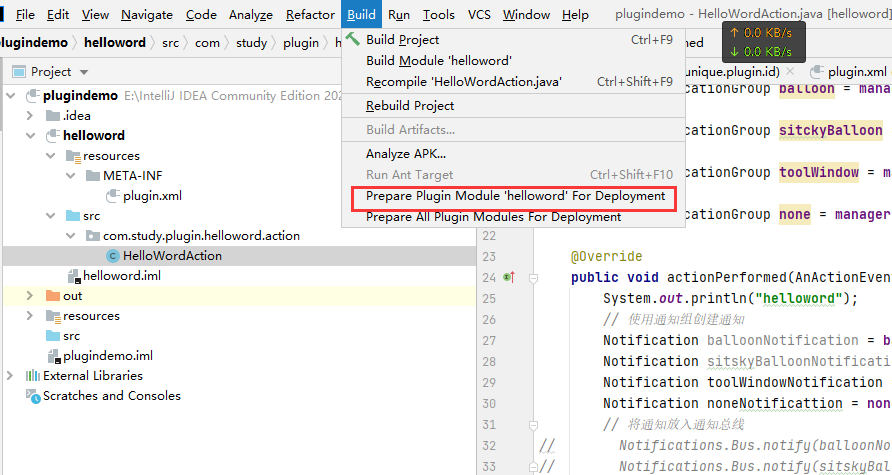Select plugindemo project root in tree

[81, 96]
